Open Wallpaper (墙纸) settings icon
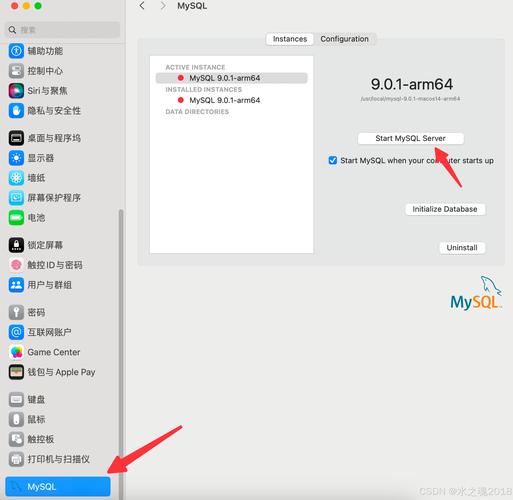Screen dimensions: 513x500 pos(16,178)
